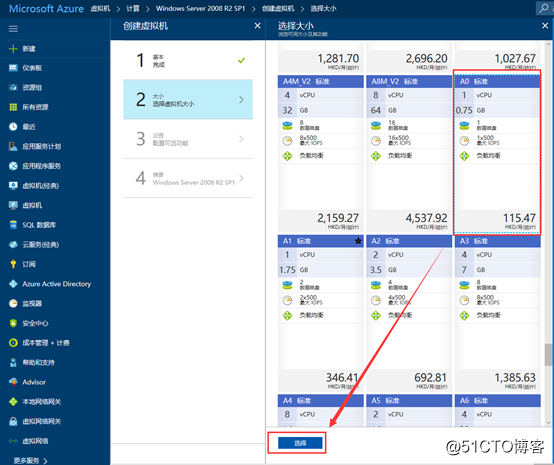The image size is (554, 465).
Task: Open step 4 摘要 chevron in wizard
Action: point(241,178)
